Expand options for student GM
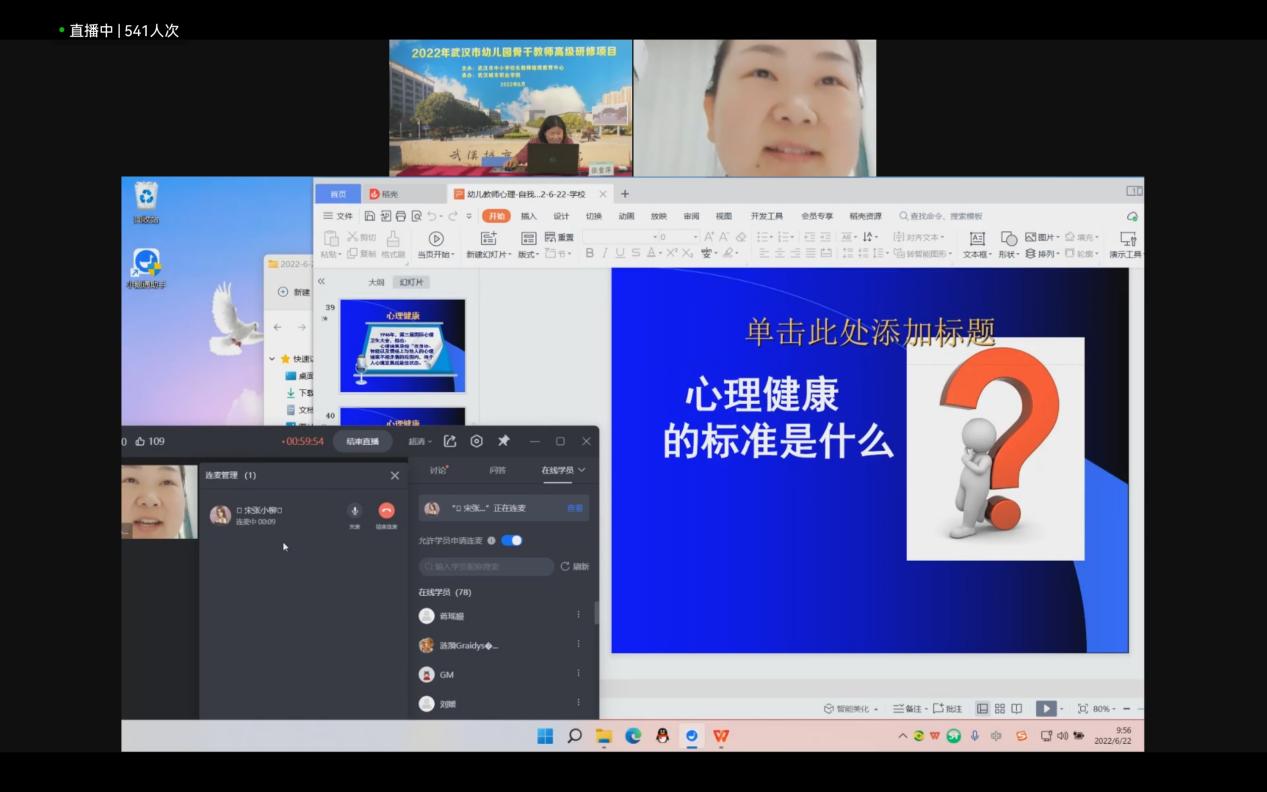 (578, 674)
